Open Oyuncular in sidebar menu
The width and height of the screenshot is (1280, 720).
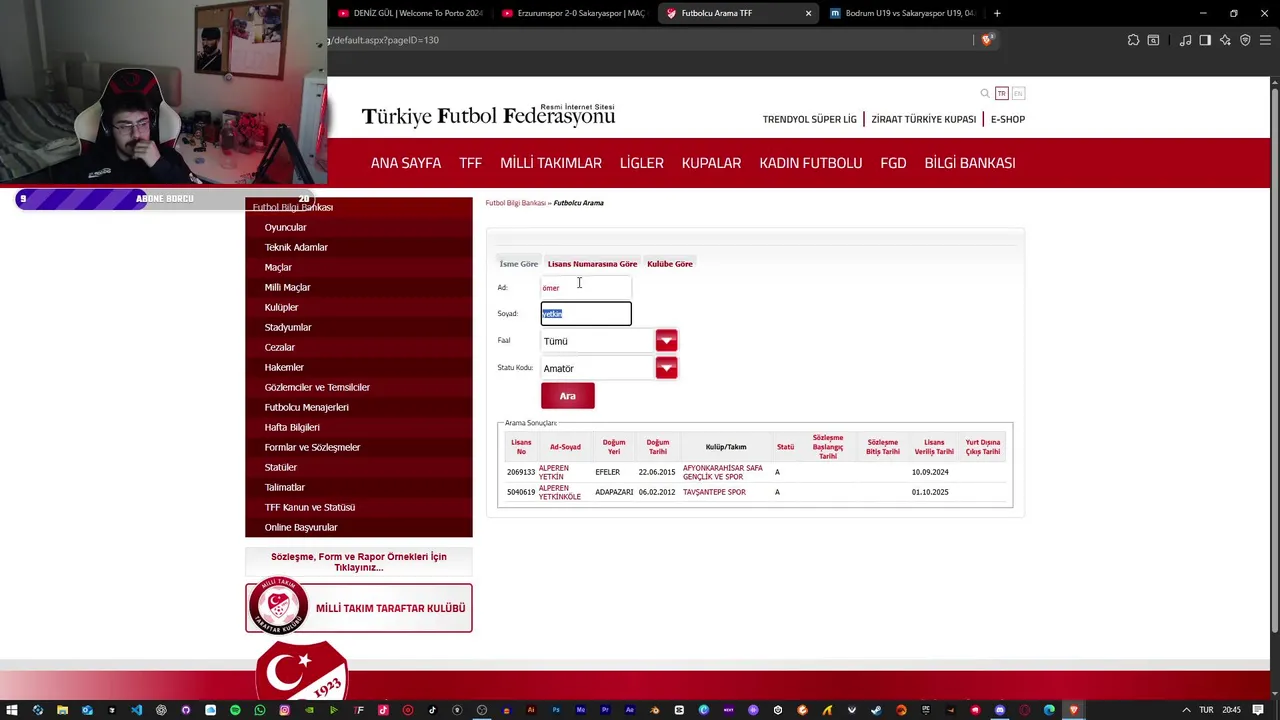tap(286, 227)
